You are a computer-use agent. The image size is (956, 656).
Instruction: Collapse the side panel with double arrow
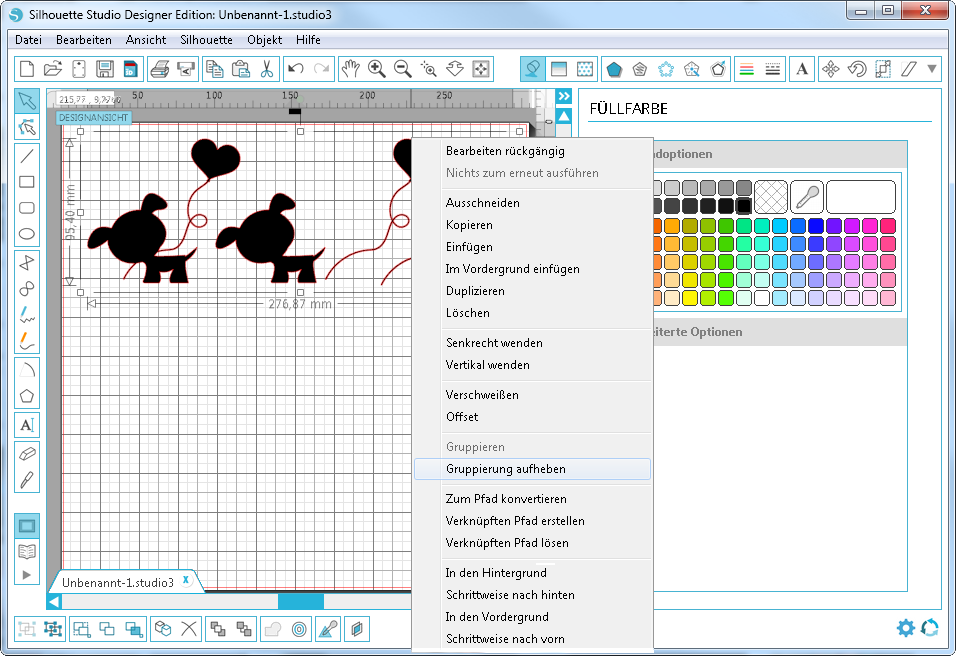pos(564,96)
